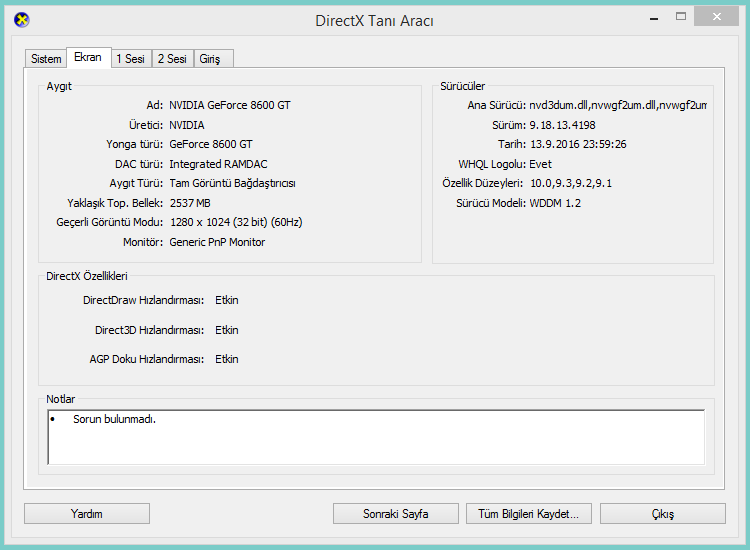The height and width of the screenshot is (550, 750).
Task: Select the Ekran tab
Action: pos(88,57)
